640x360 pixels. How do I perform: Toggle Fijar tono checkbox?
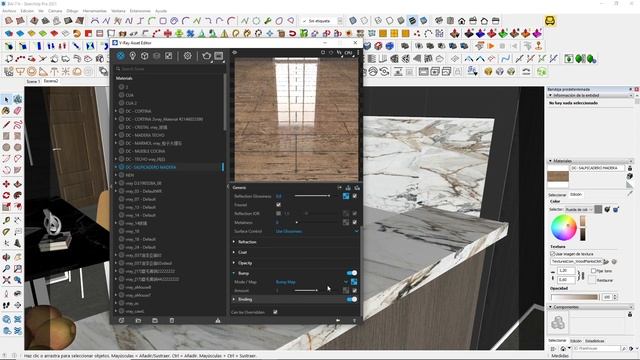593,271
